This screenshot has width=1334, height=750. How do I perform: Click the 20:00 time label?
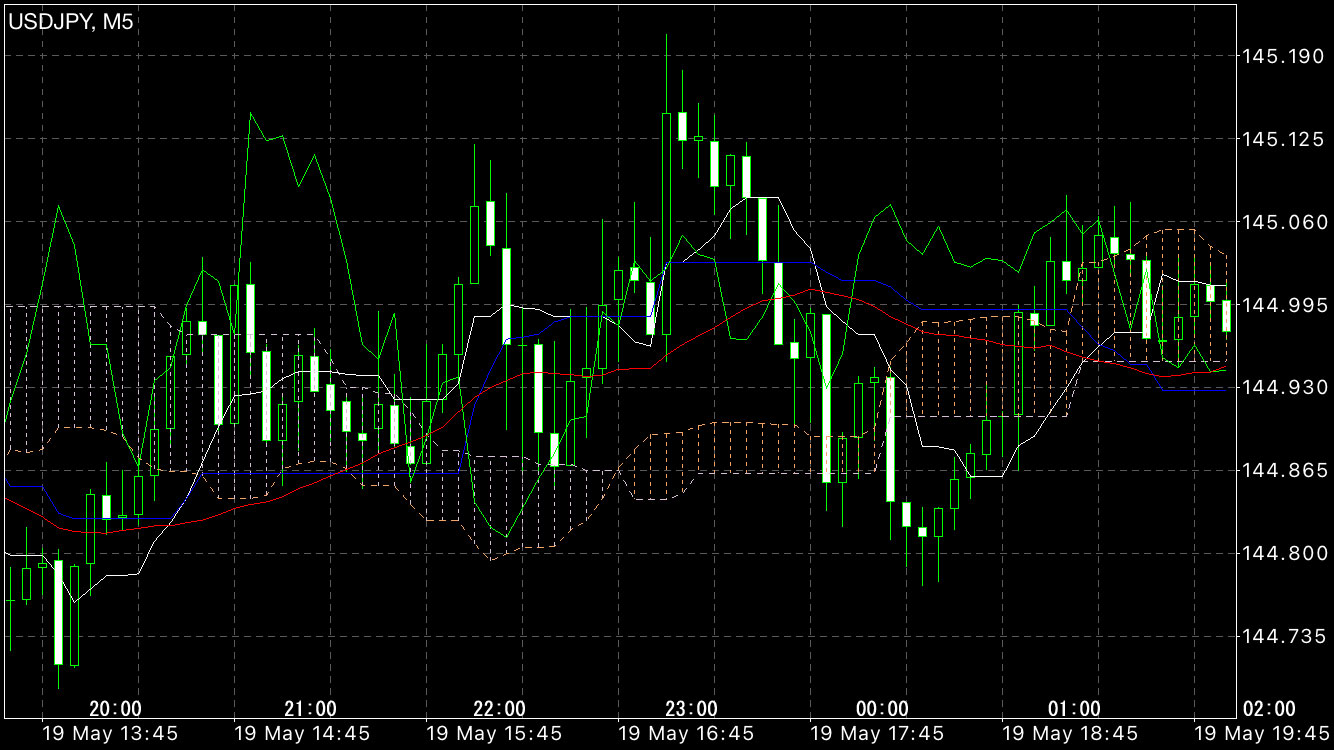coord(115,709)
